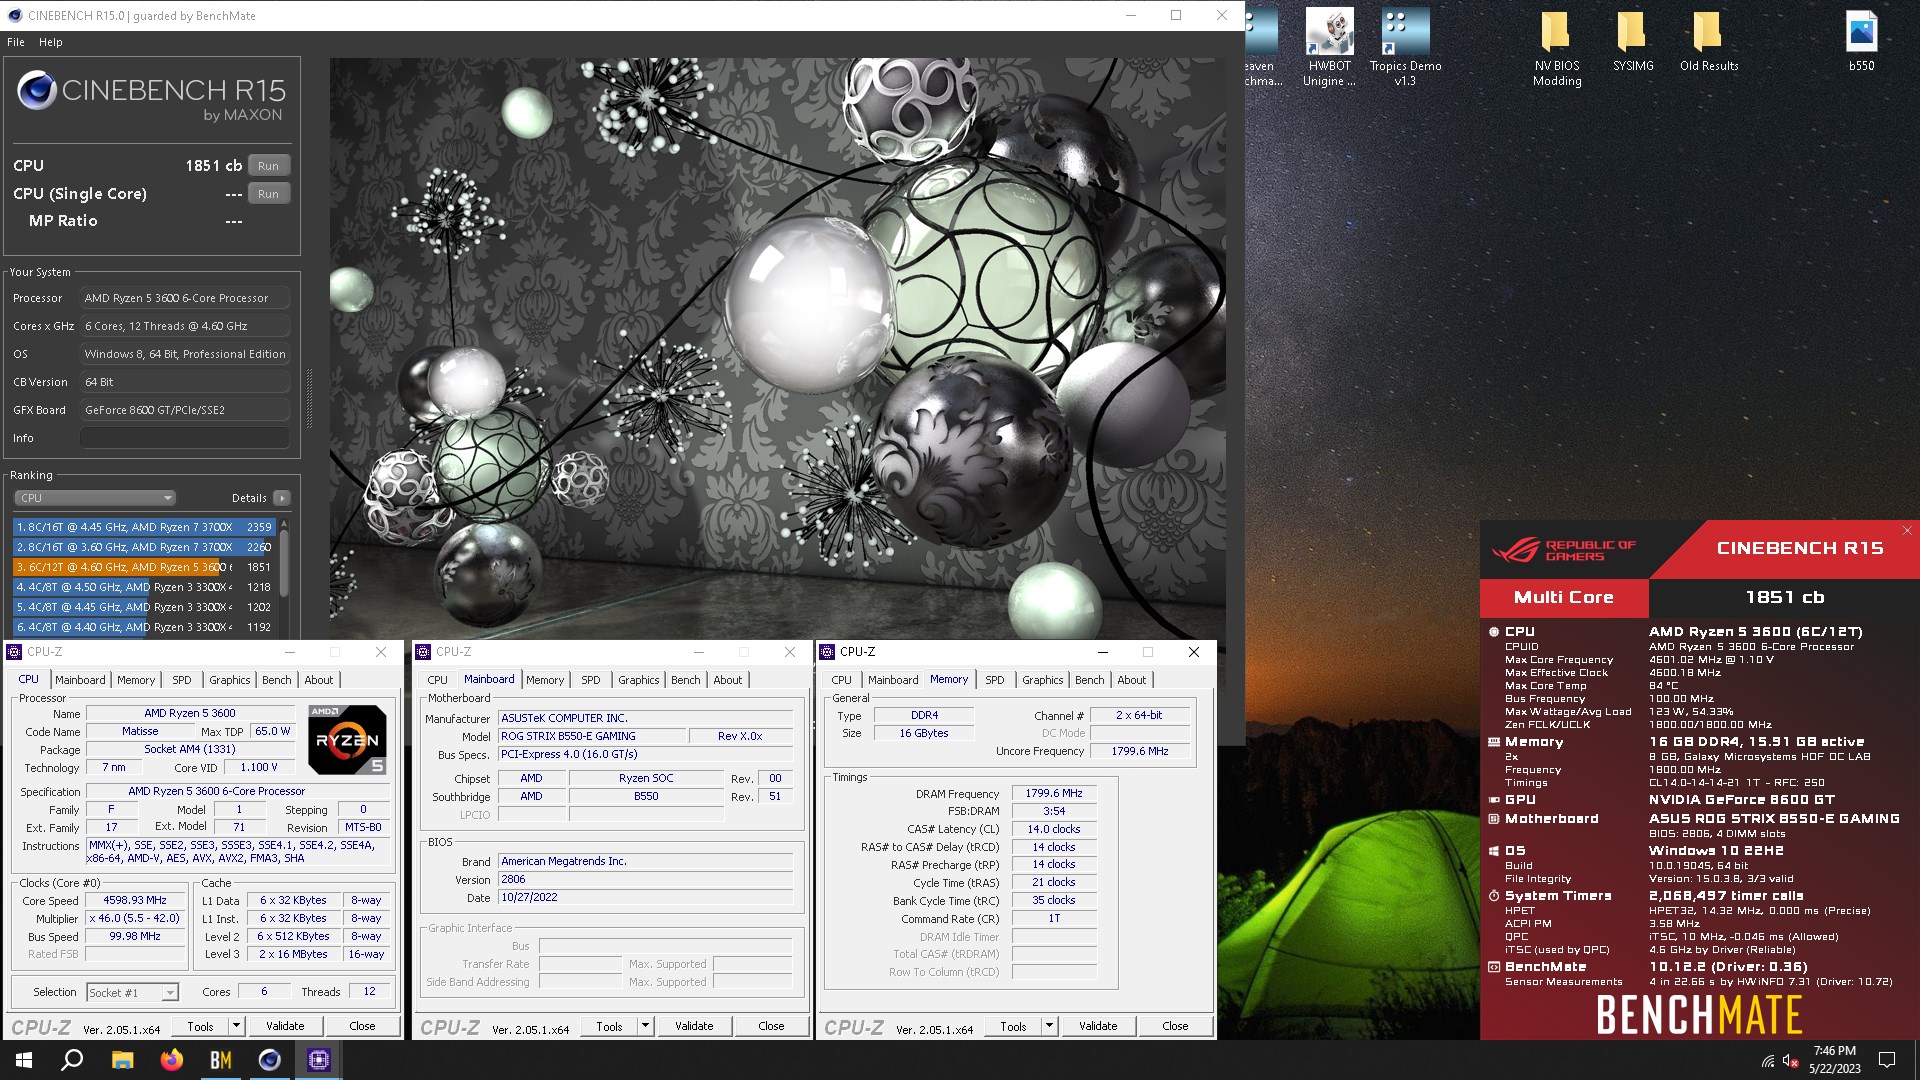
Task: Click Validate in the Memory CPU-Z window
Action: point(1098,1026)
